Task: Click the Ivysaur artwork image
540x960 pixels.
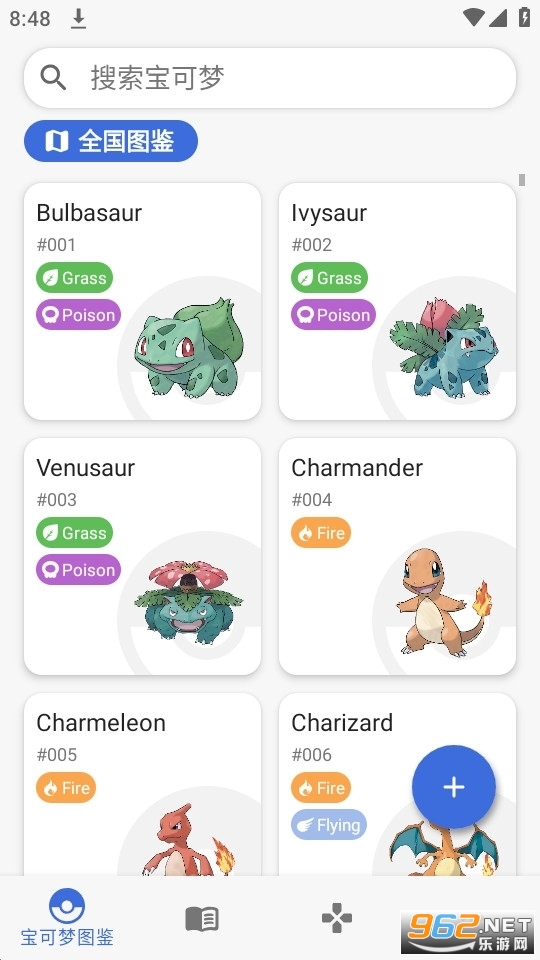Action: (x=443, y=347)
